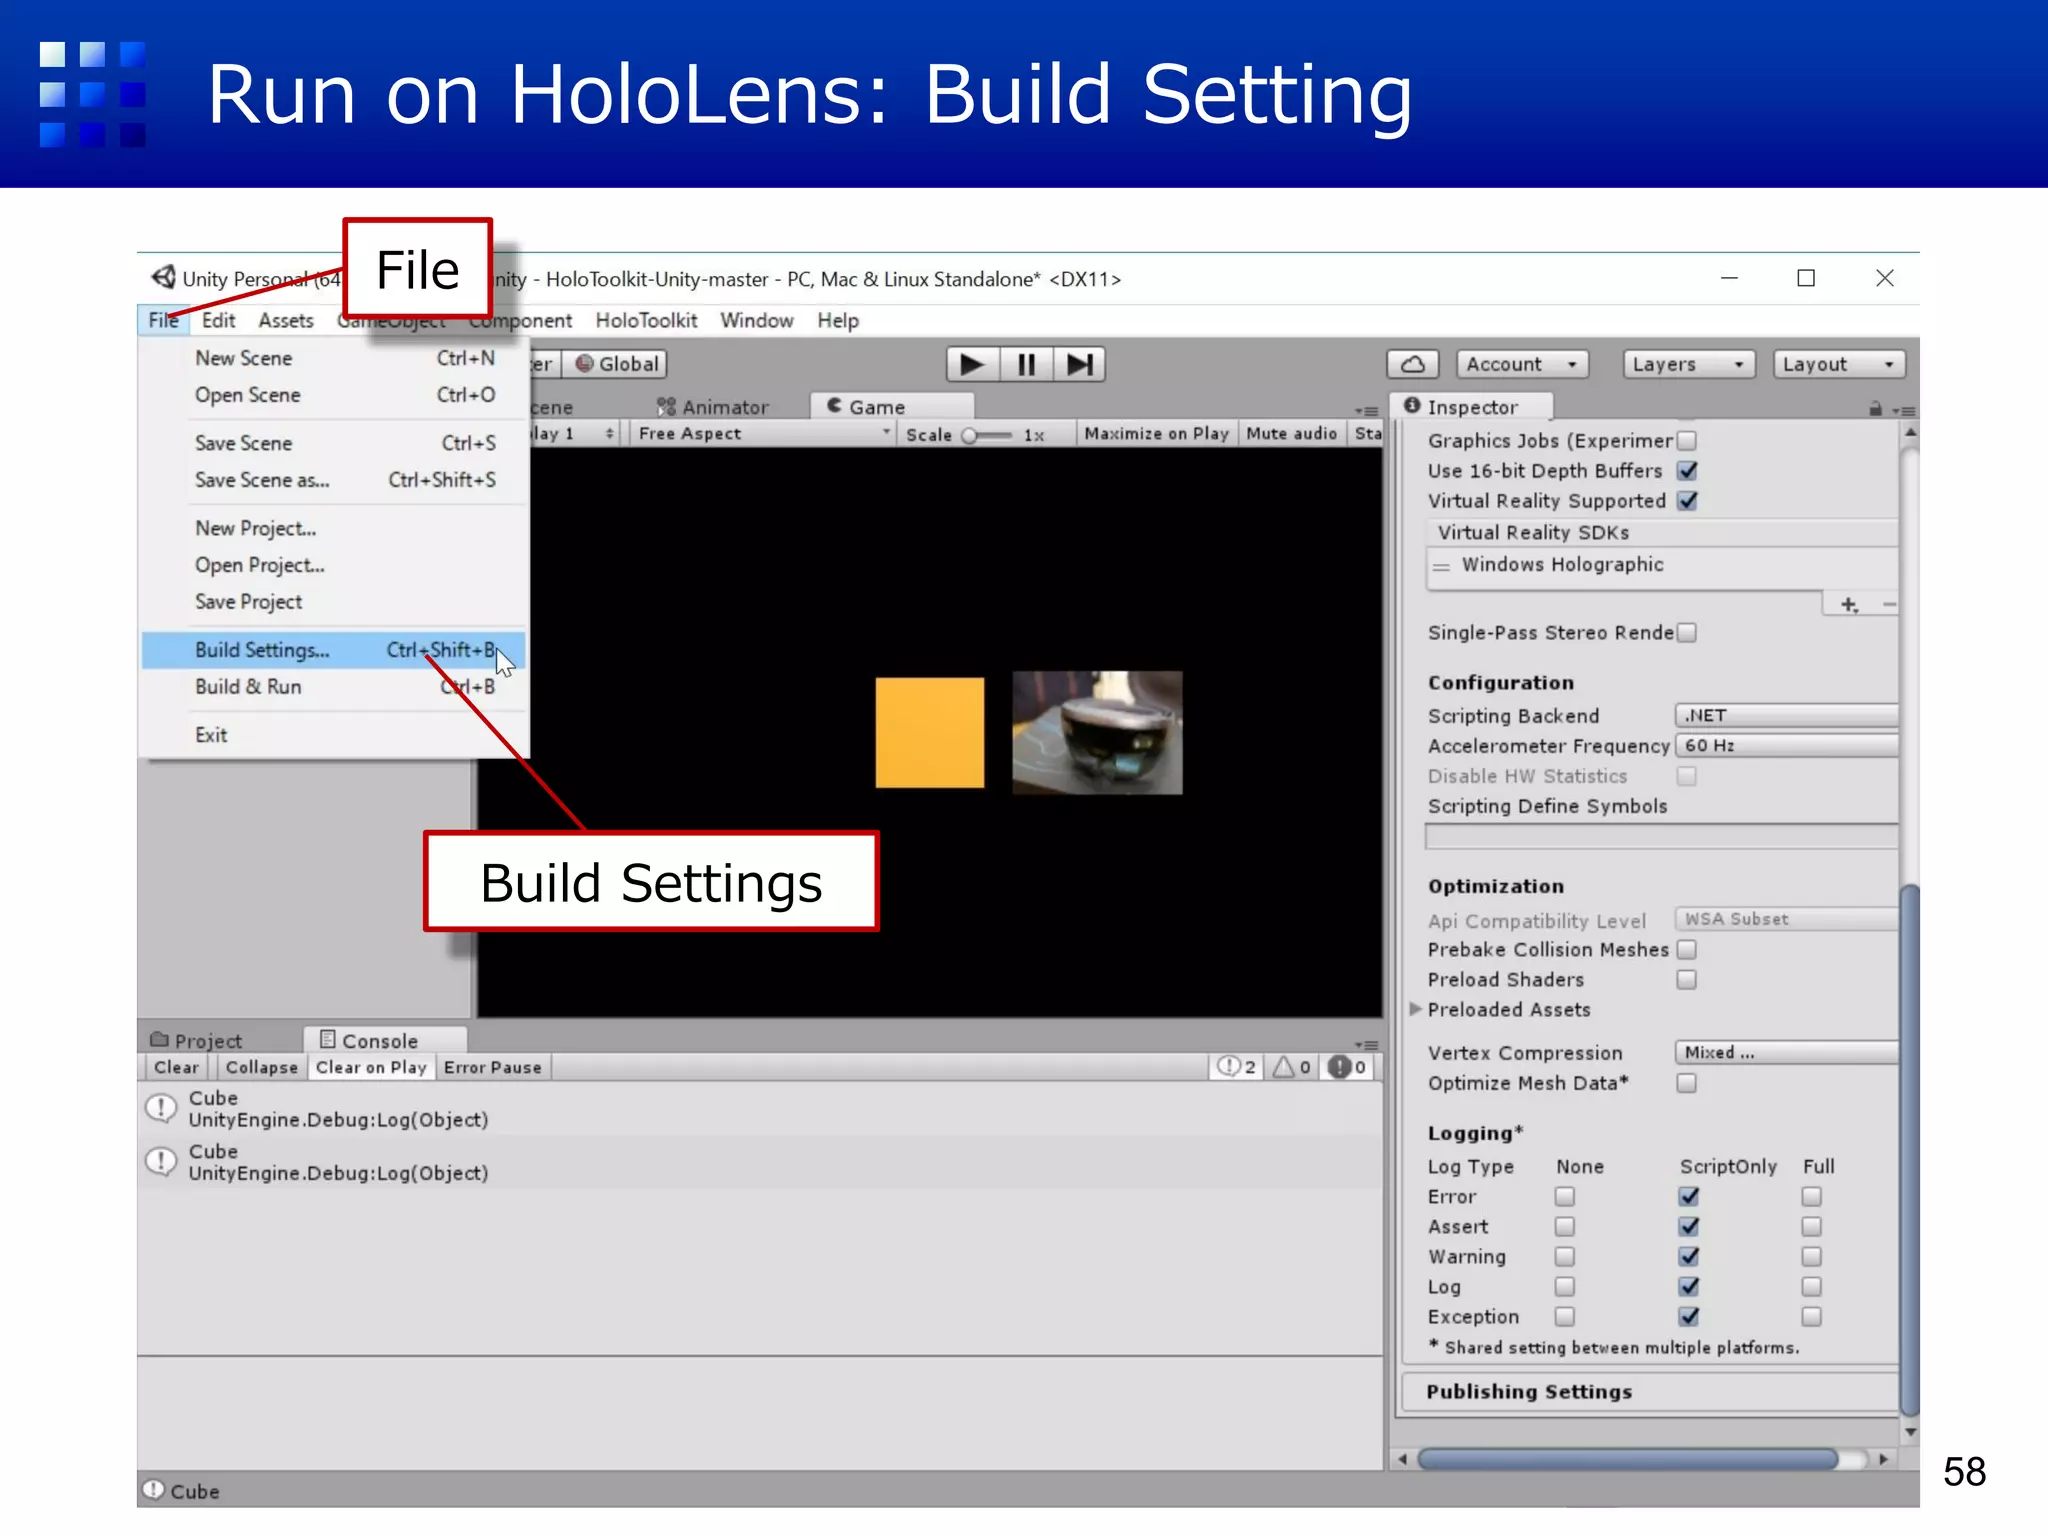
Task: Enable Graphics Jobs (Experimental) checkbox
Action: point(1687,440)
